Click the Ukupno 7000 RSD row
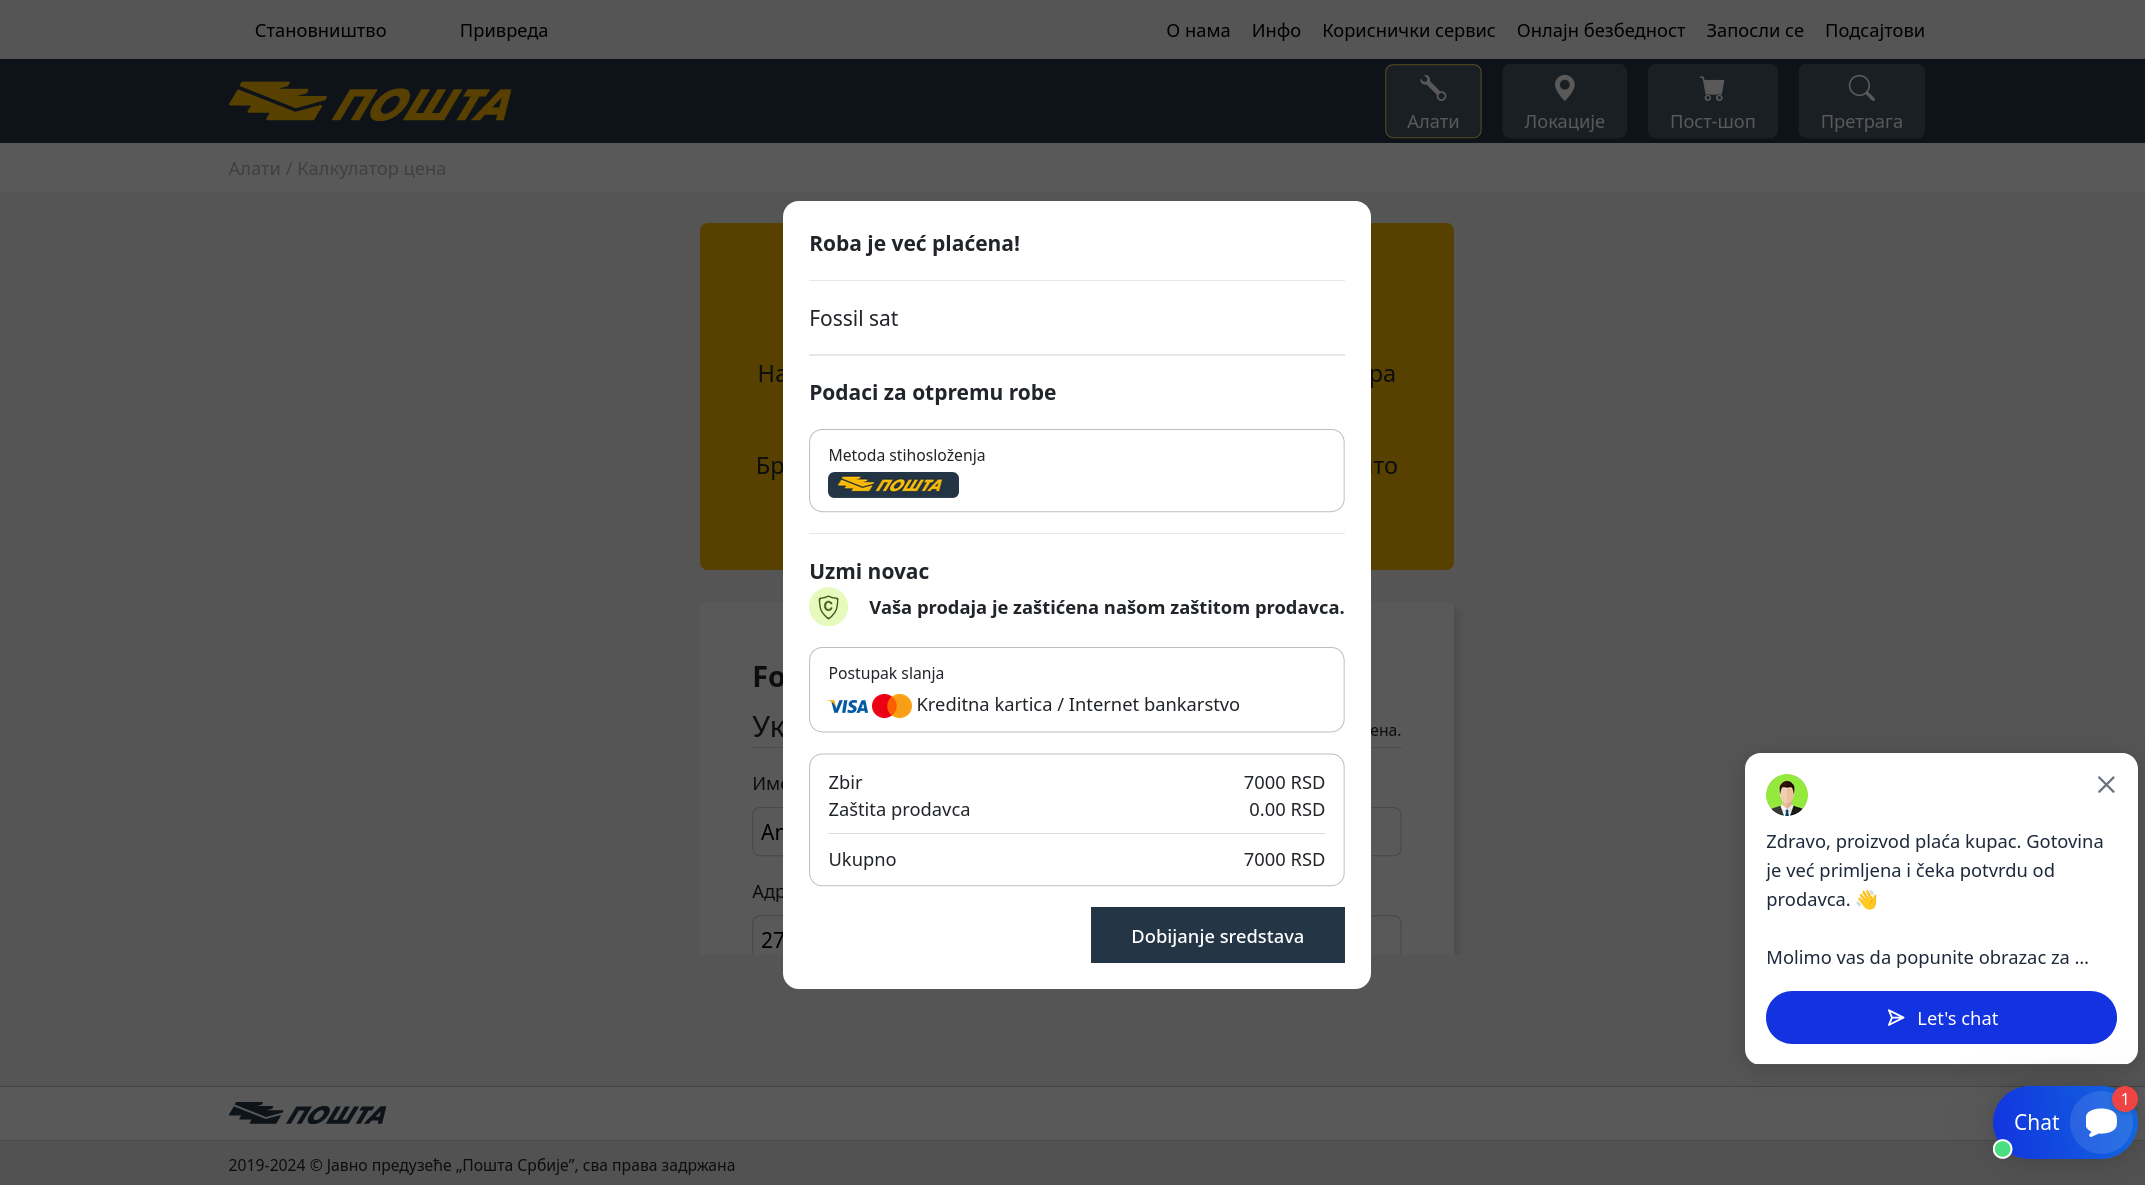2145x1185 pixels. coord(1076,859)
